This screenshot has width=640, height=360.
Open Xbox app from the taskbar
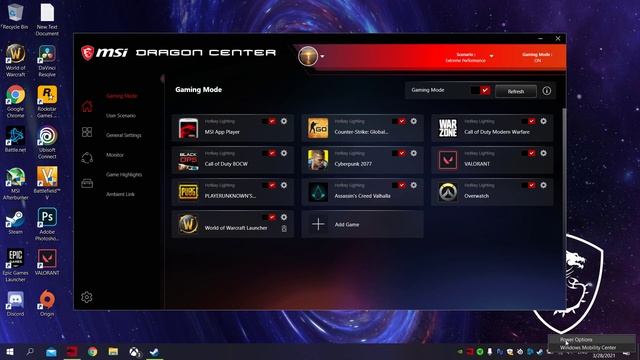(x=134, y=352)
